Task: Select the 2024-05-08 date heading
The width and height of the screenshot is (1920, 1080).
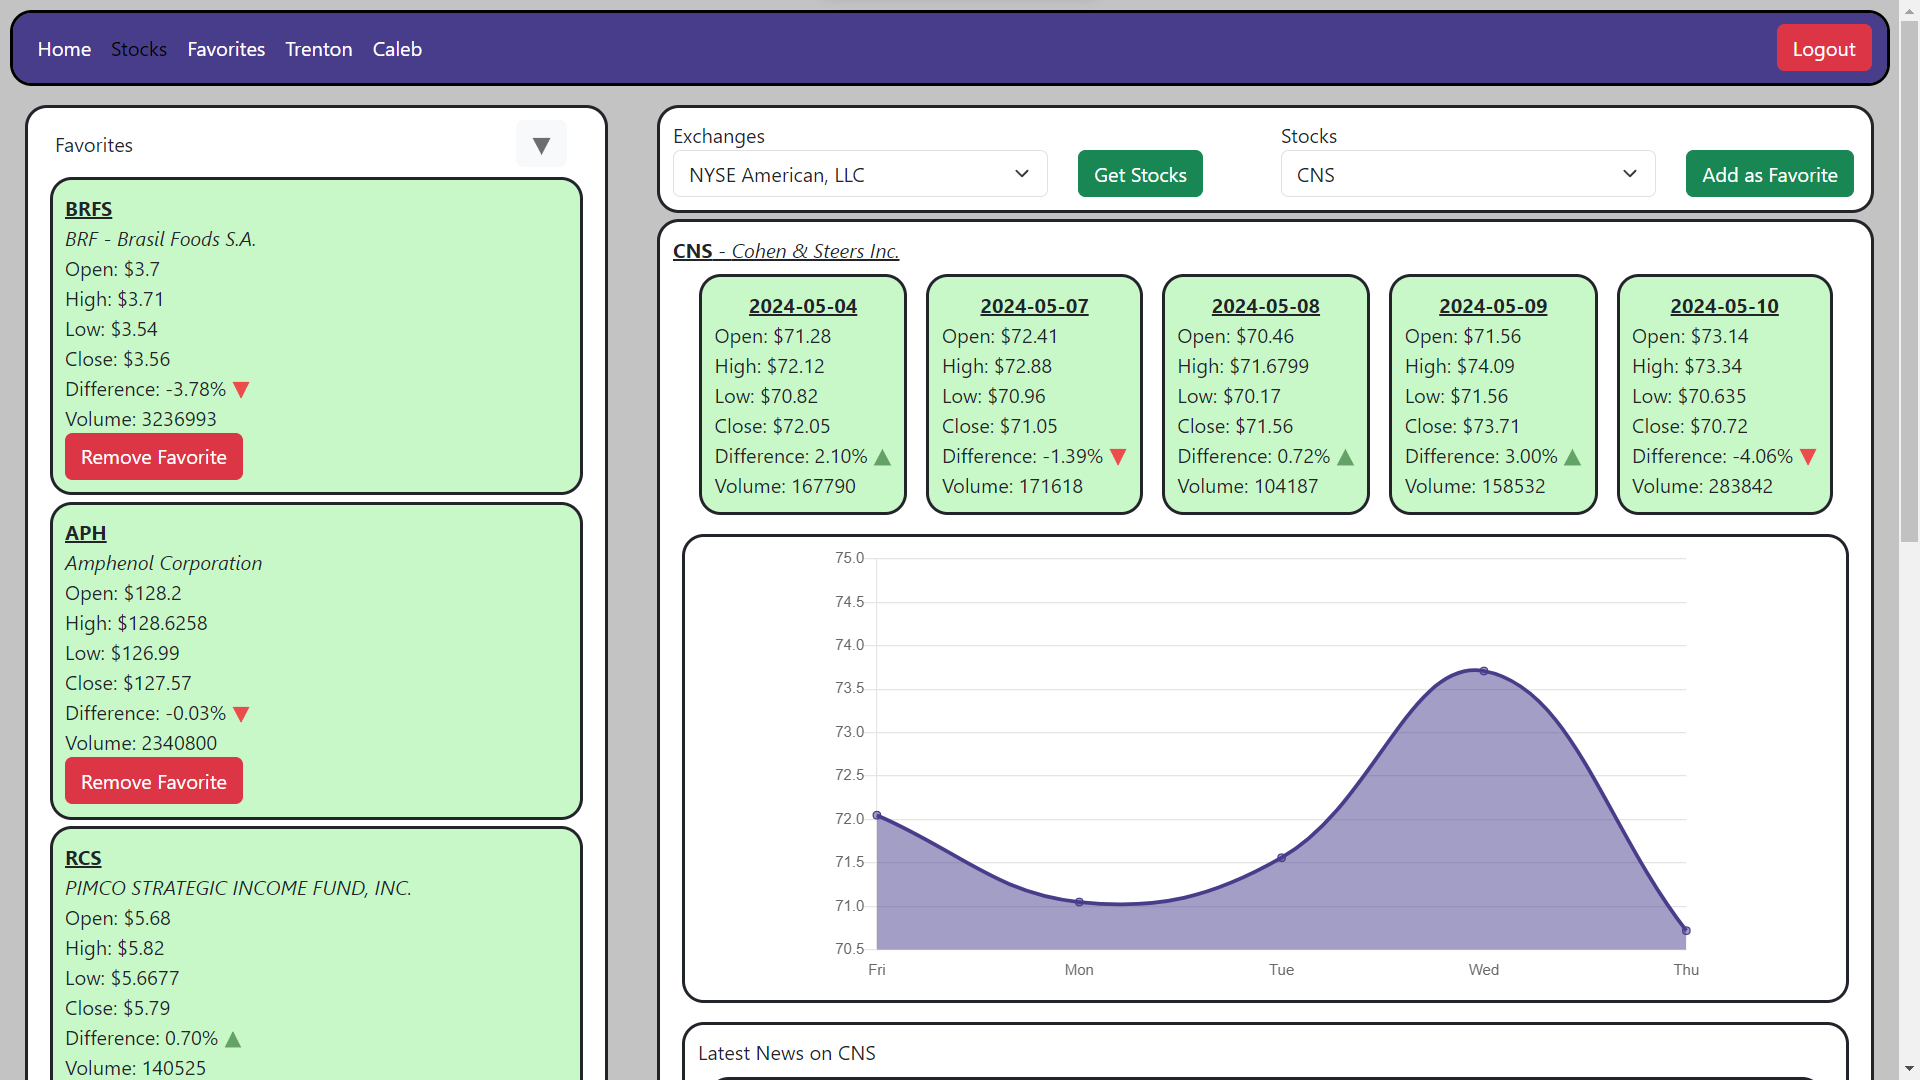Action: coord(1265,306)
